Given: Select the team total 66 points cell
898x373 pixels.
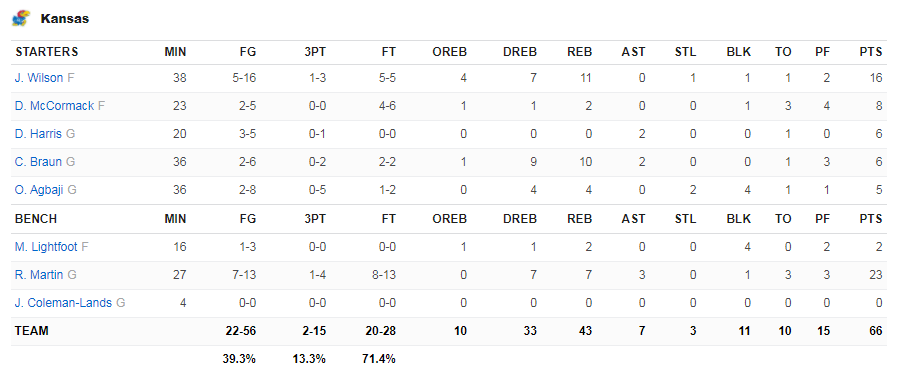Looking at the screenshot, I should [876, 331].
